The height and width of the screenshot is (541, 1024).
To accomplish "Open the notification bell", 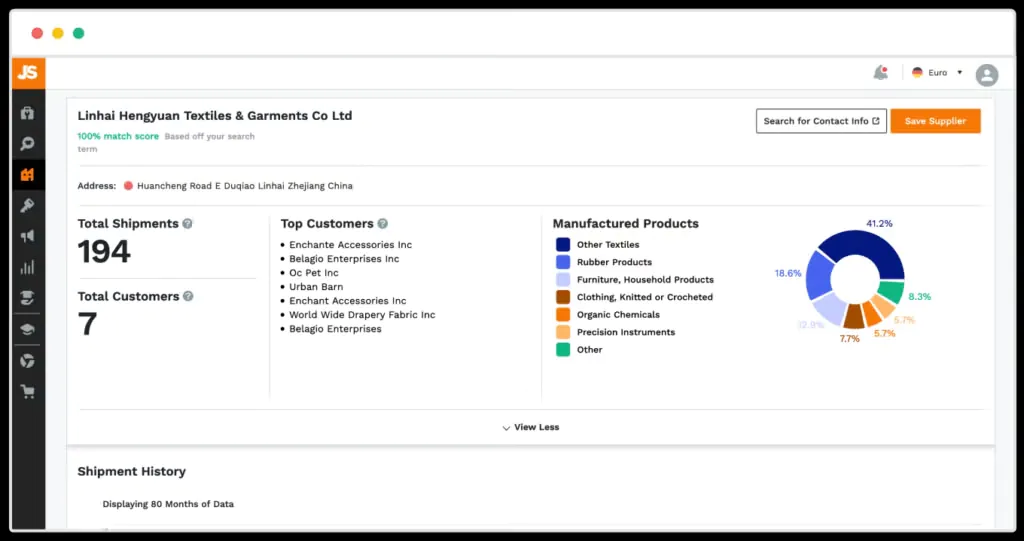I will click(880, 73).
